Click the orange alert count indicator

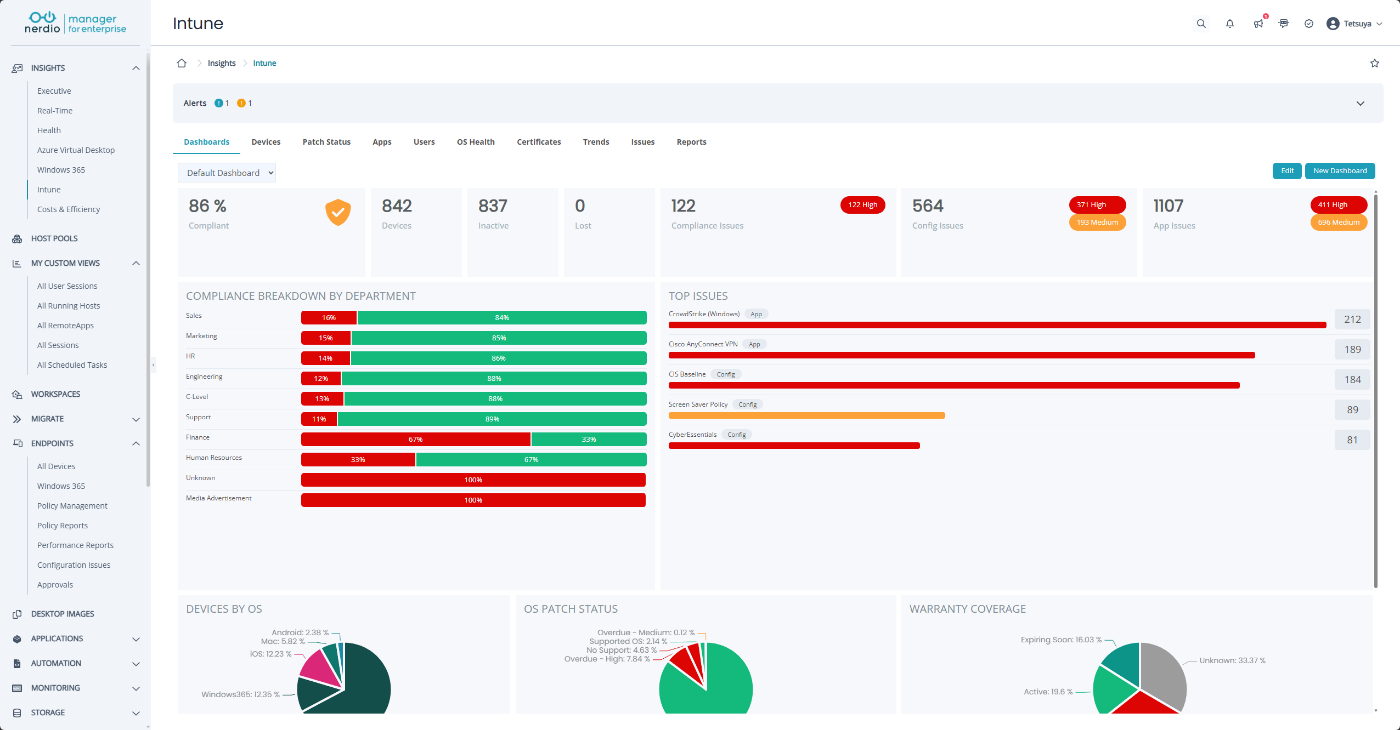pyautogui.click(x=245, y=103)
